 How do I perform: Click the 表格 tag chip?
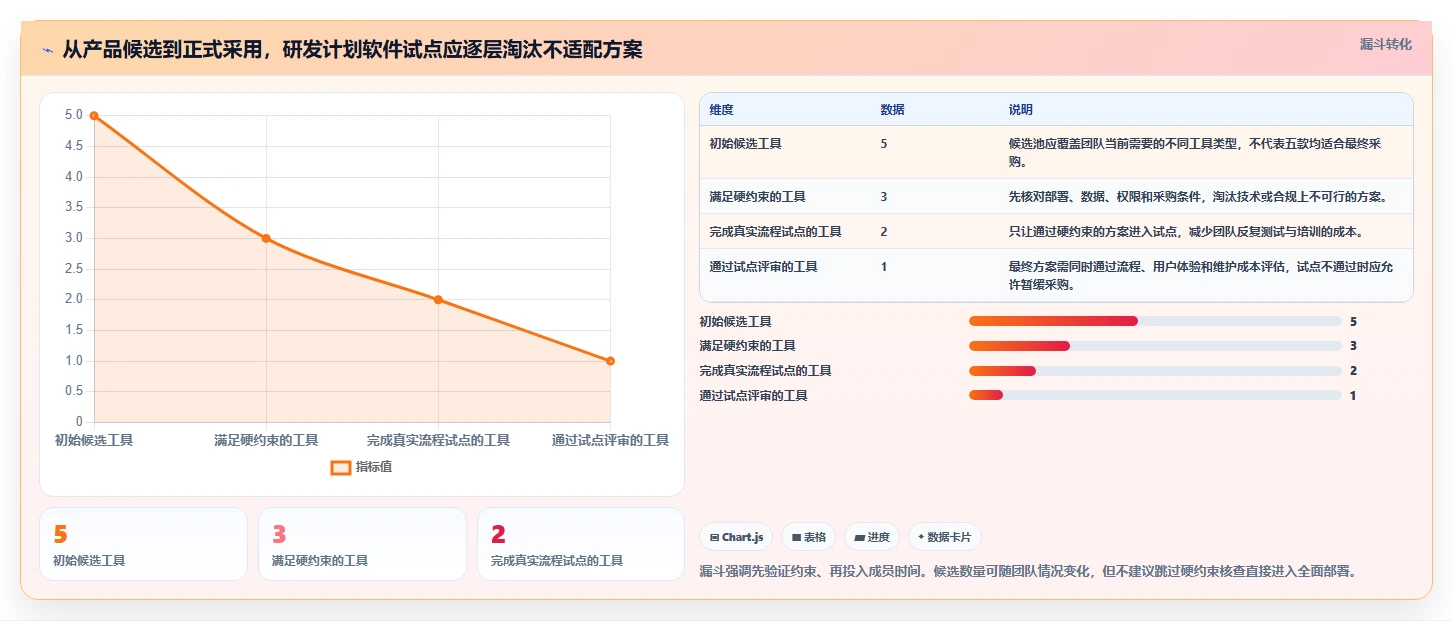click(809, 537)
